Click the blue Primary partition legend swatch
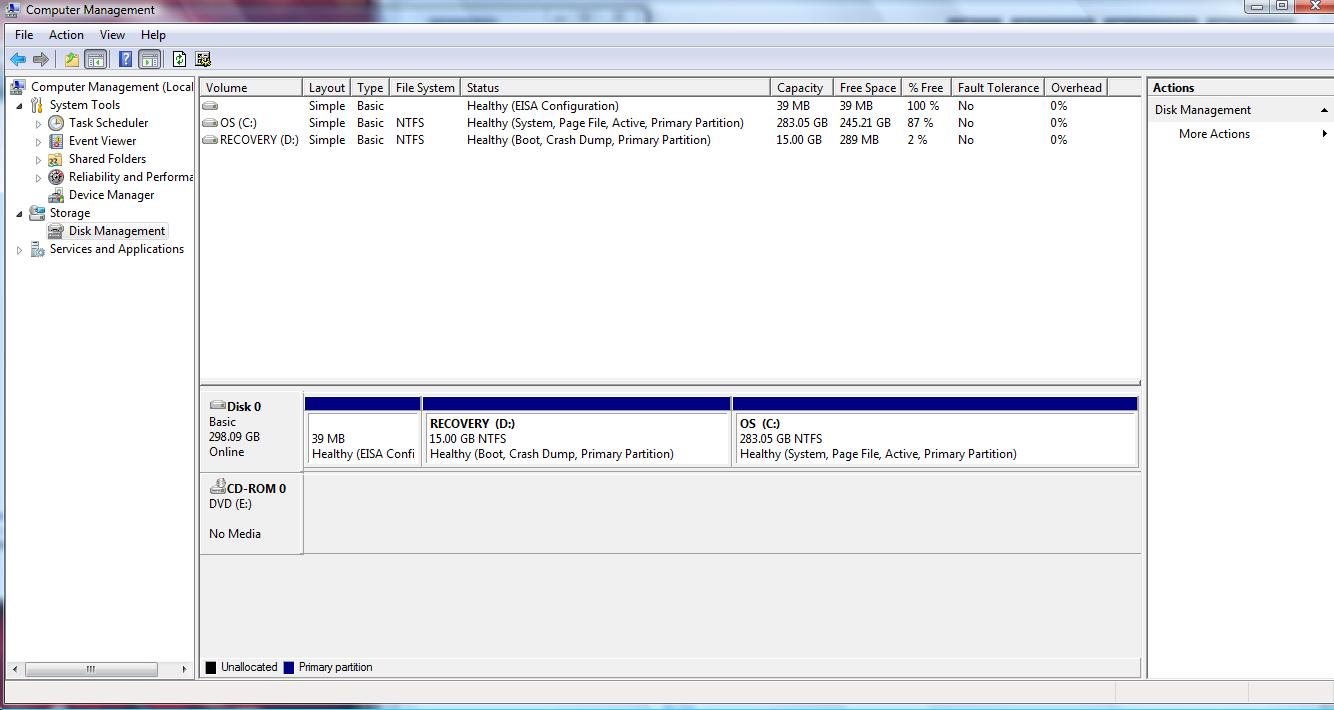Image resolution: width=1334 pixels, height=710 pixels. [289, 667]
